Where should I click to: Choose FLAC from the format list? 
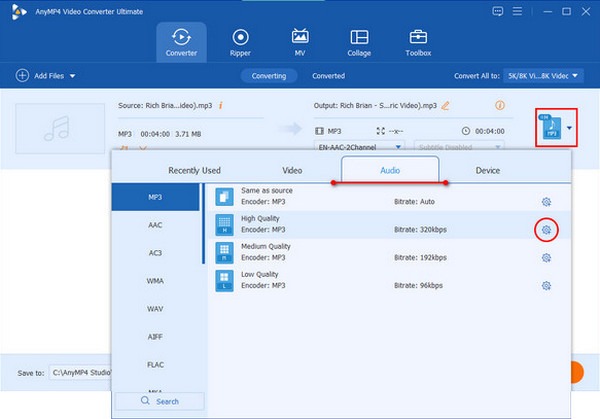[155, 365]
